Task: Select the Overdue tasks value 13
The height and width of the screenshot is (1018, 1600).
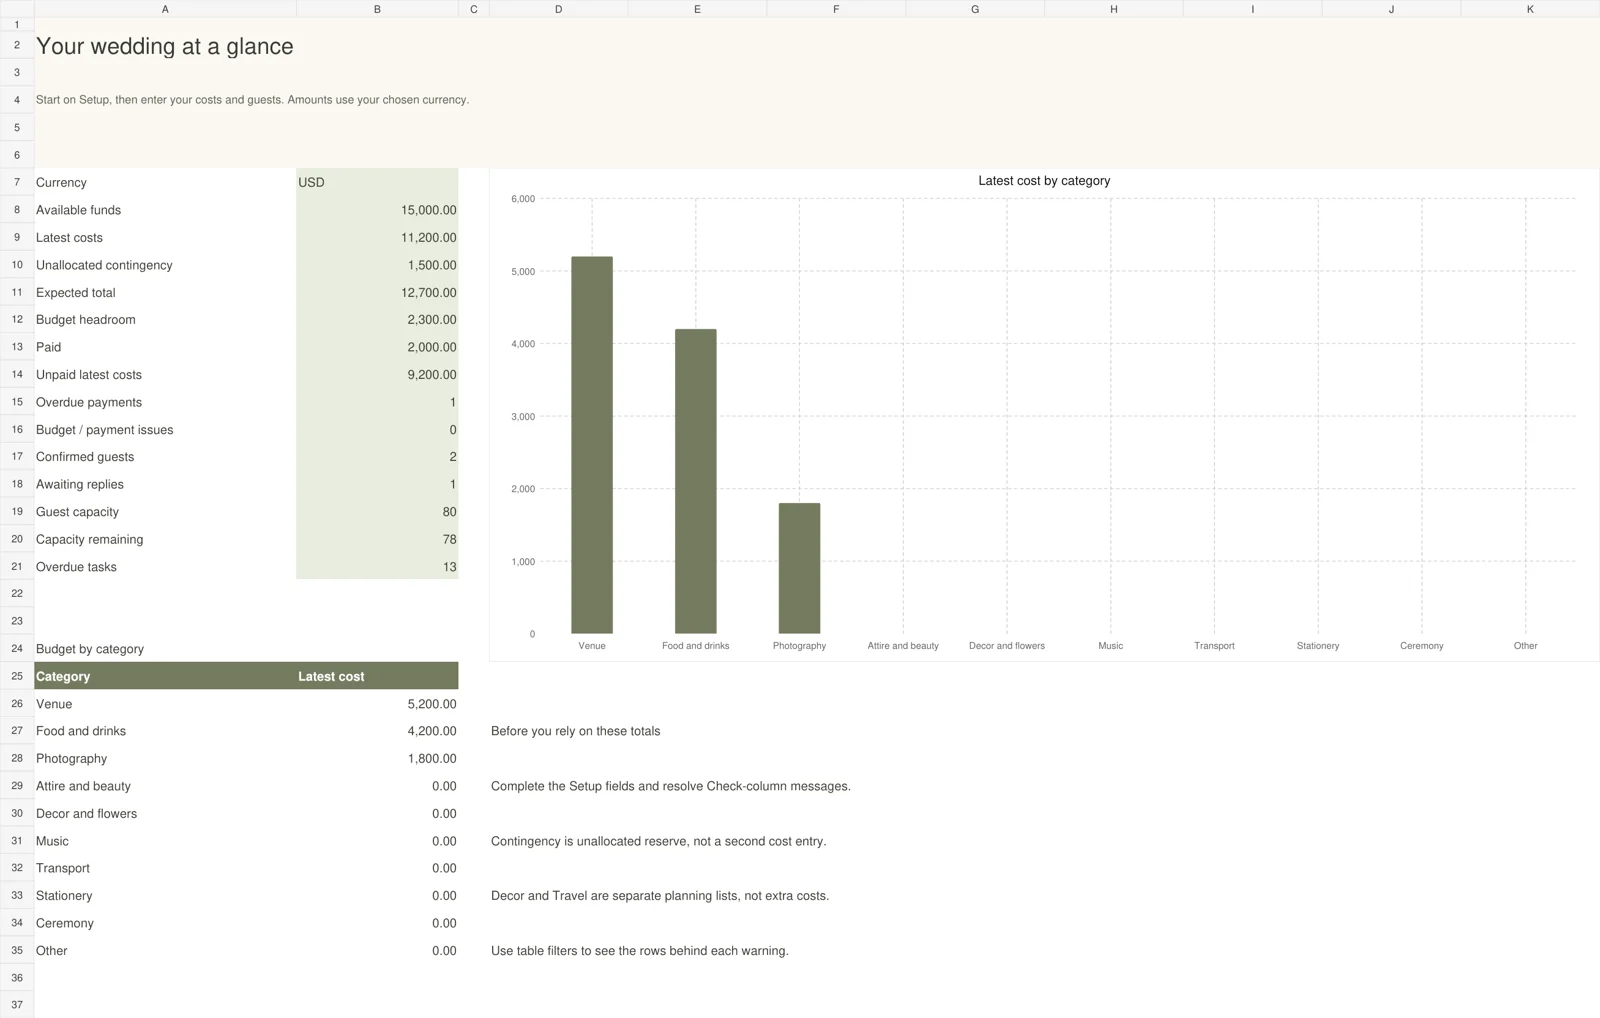Action: click(x=377, y=567)
